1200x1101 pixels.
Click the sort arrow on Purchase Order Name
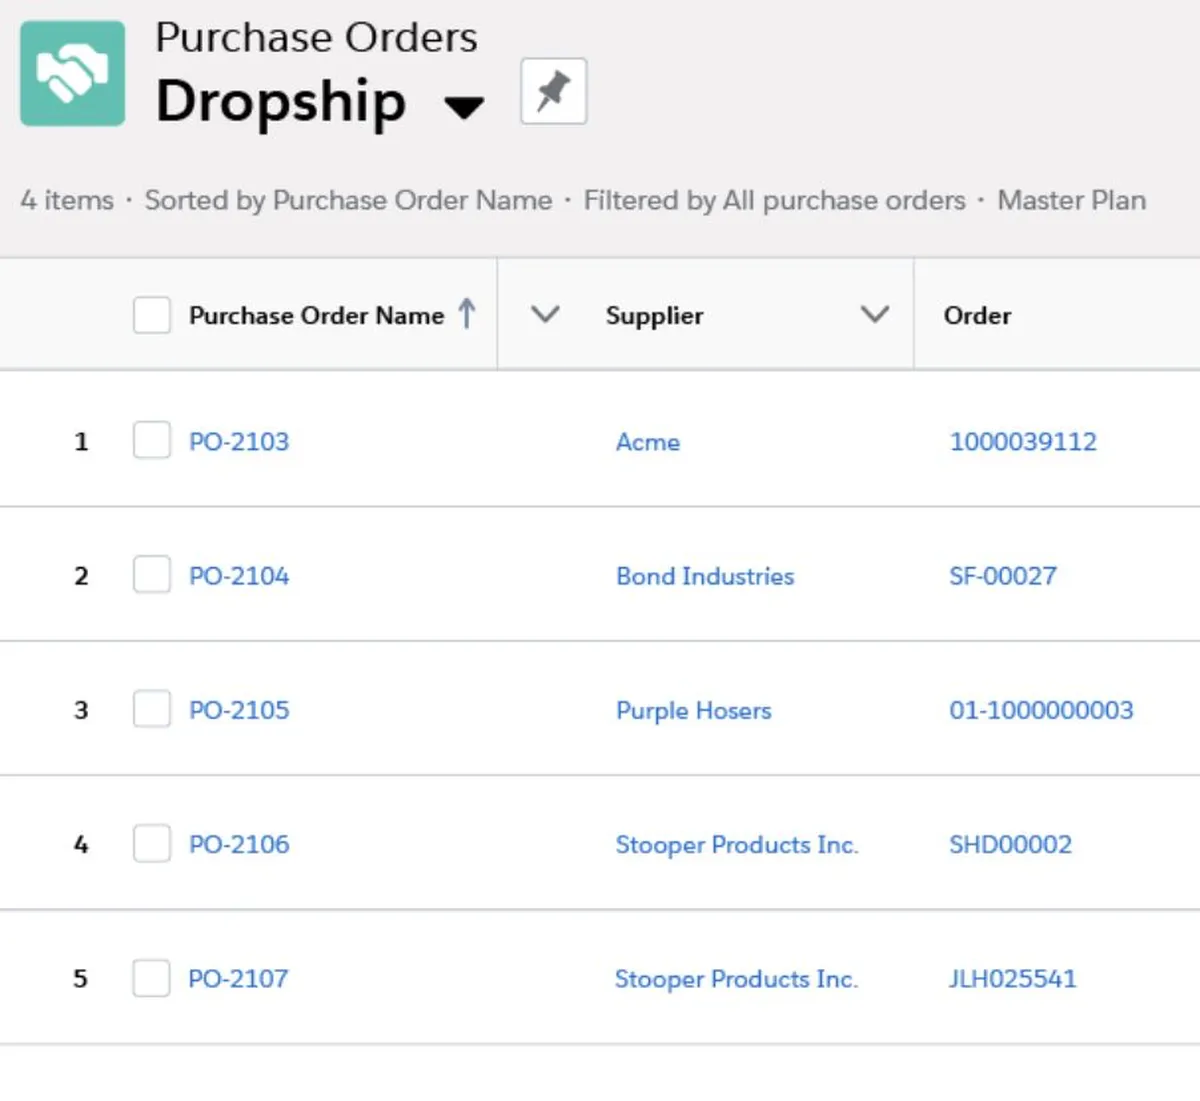467,314
